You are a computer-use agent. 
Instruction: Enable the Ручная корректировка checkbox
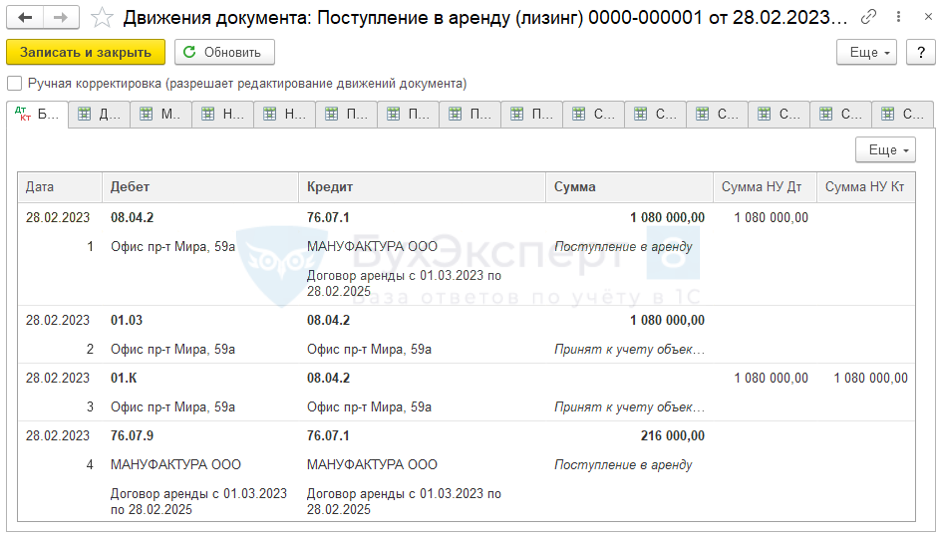(14, 84)
